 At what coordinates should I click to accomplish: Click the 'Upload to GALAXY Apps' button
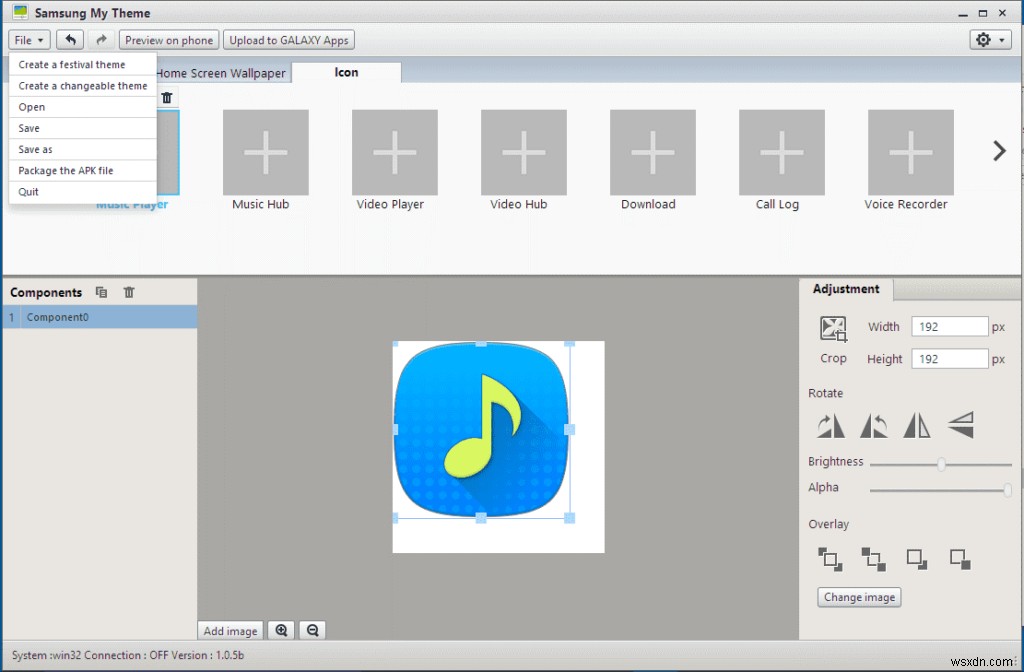[288, 40]
